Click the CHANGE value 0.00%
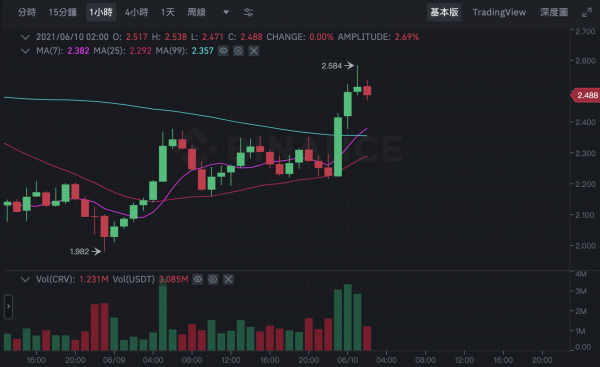The width and height of the screenshot is (600, 367). point(321,37)
